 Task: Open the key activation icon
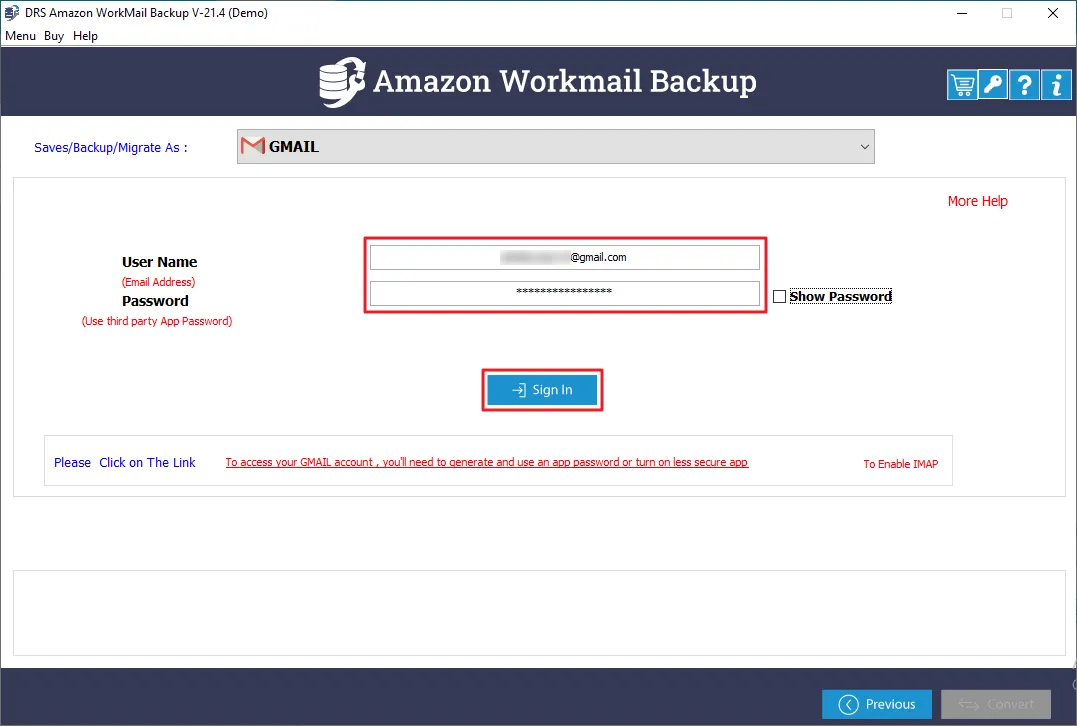point(993,85)
